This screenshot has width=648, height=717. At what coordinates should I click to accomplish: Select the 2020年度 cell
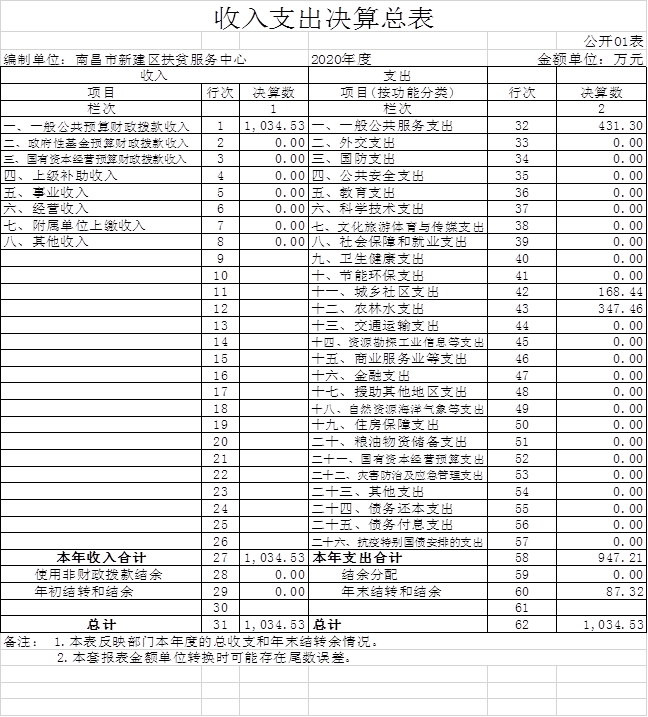[x=341, y=59]
